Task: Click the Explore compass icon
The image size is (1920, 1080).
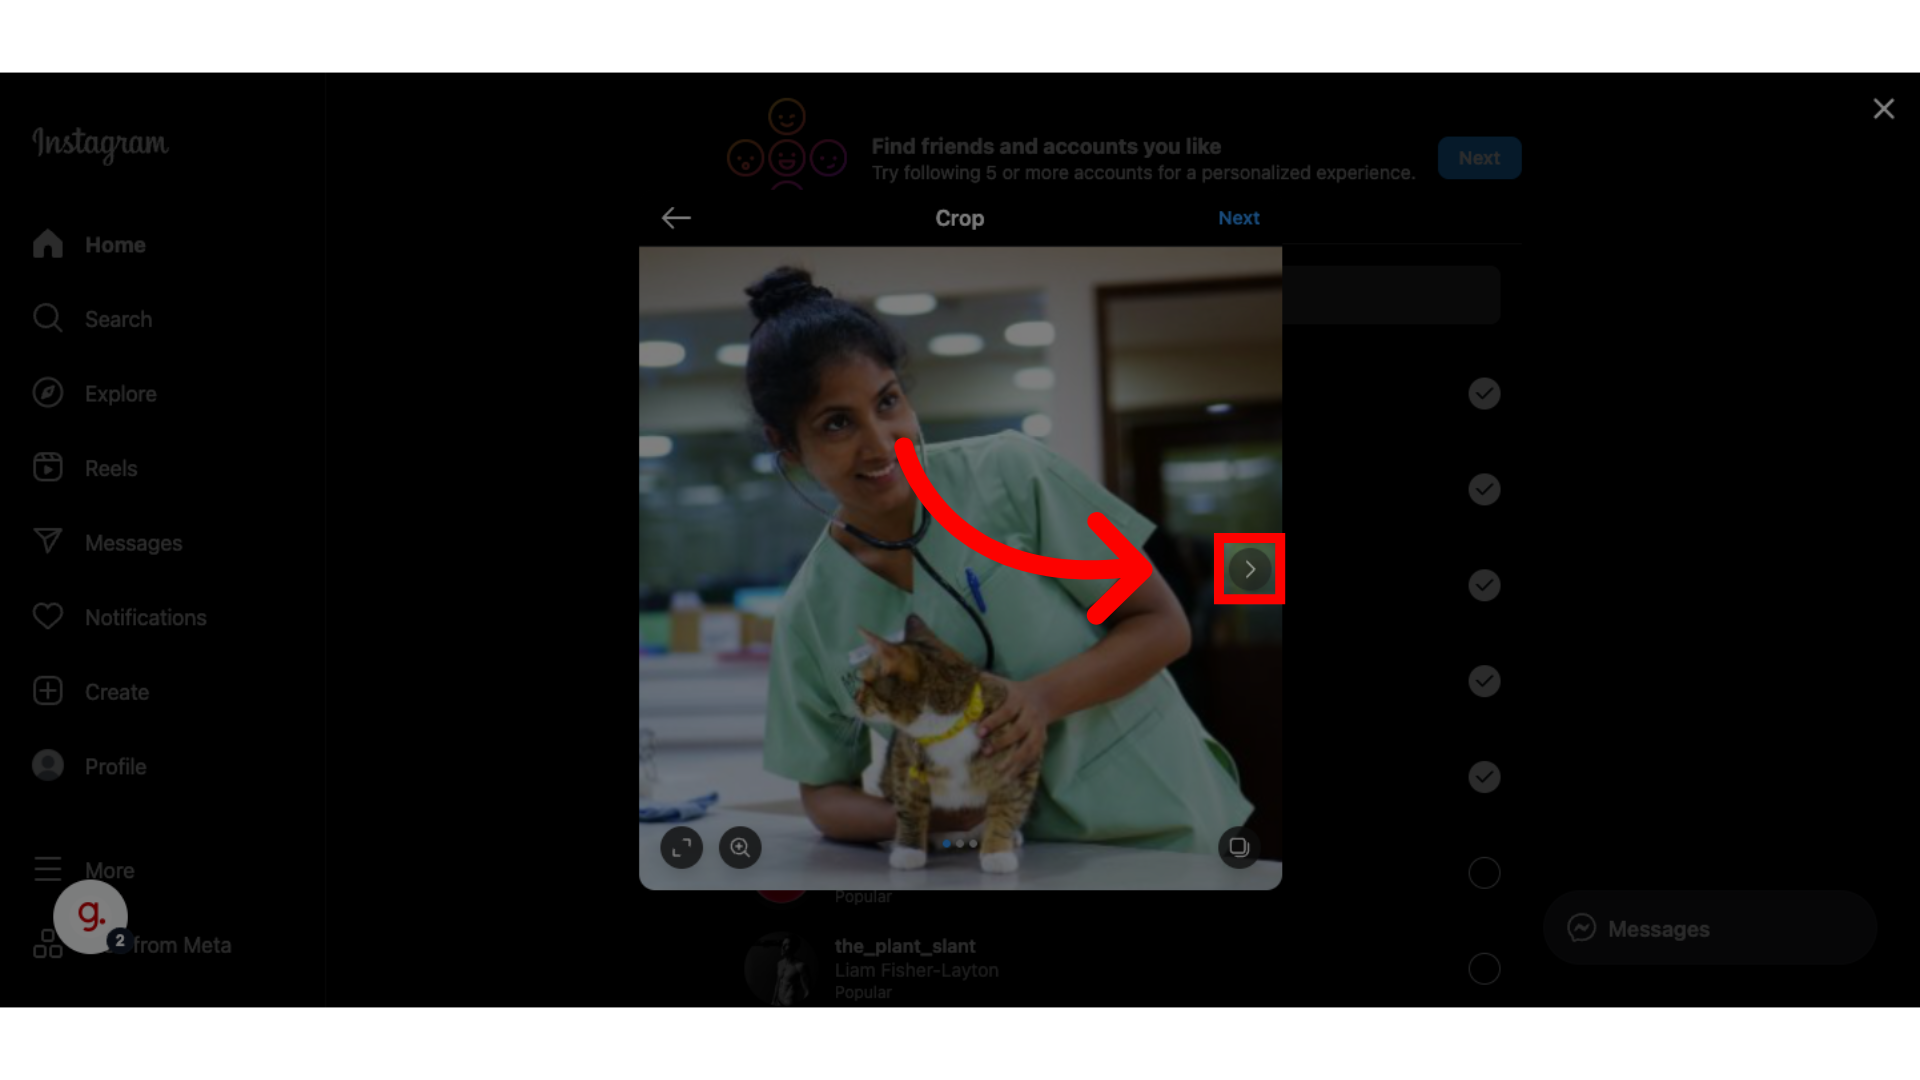Action: pos(48,393)
